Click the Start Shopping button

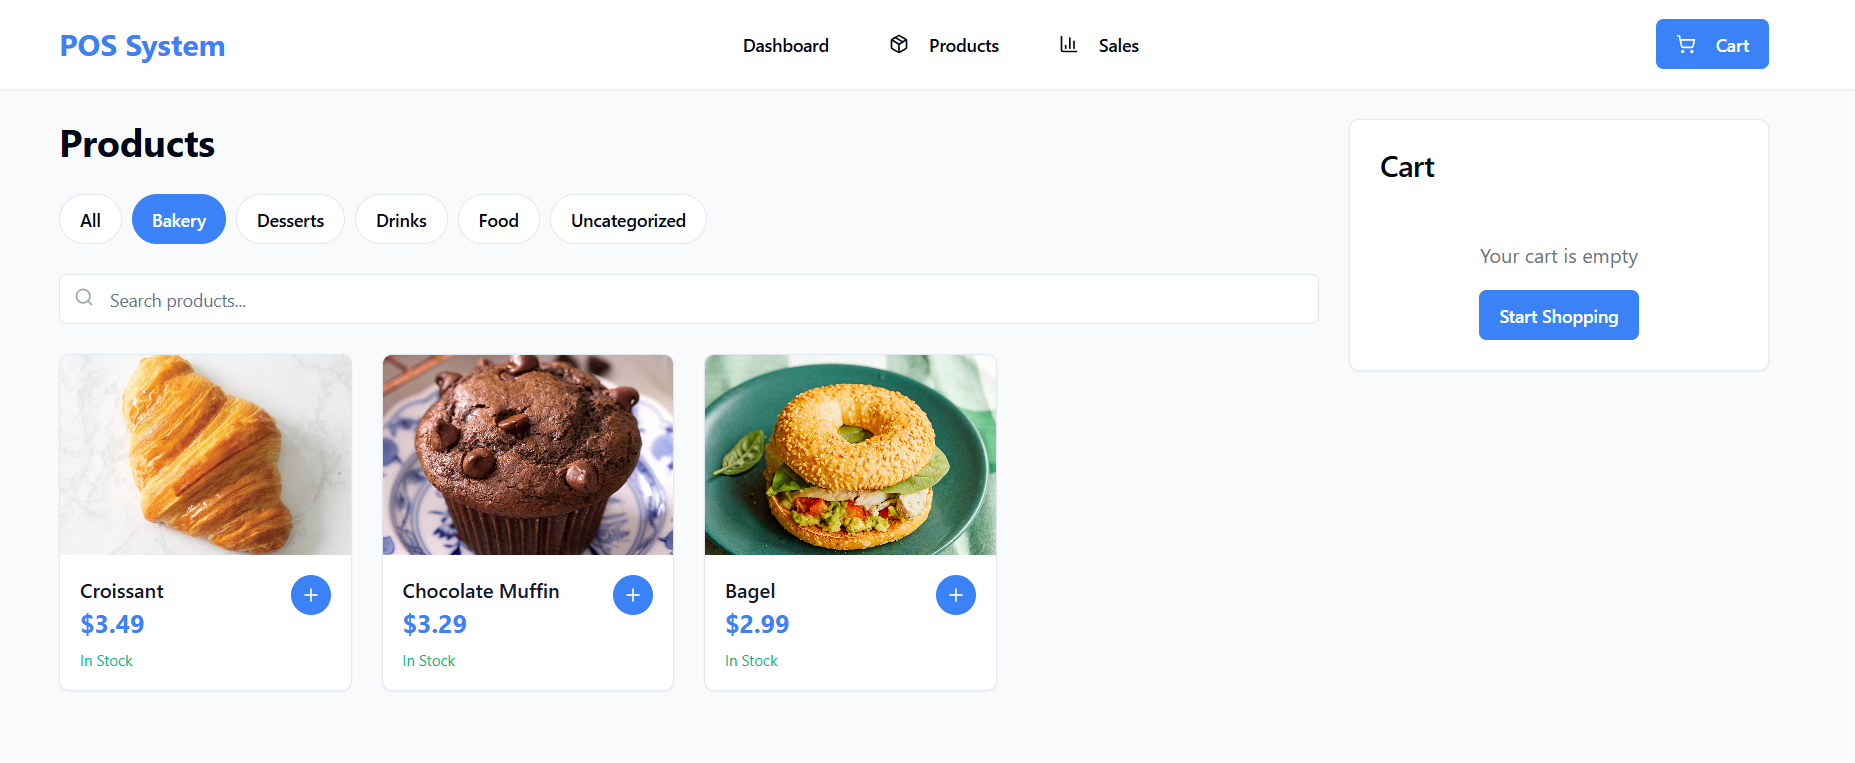pos(1558,316)
